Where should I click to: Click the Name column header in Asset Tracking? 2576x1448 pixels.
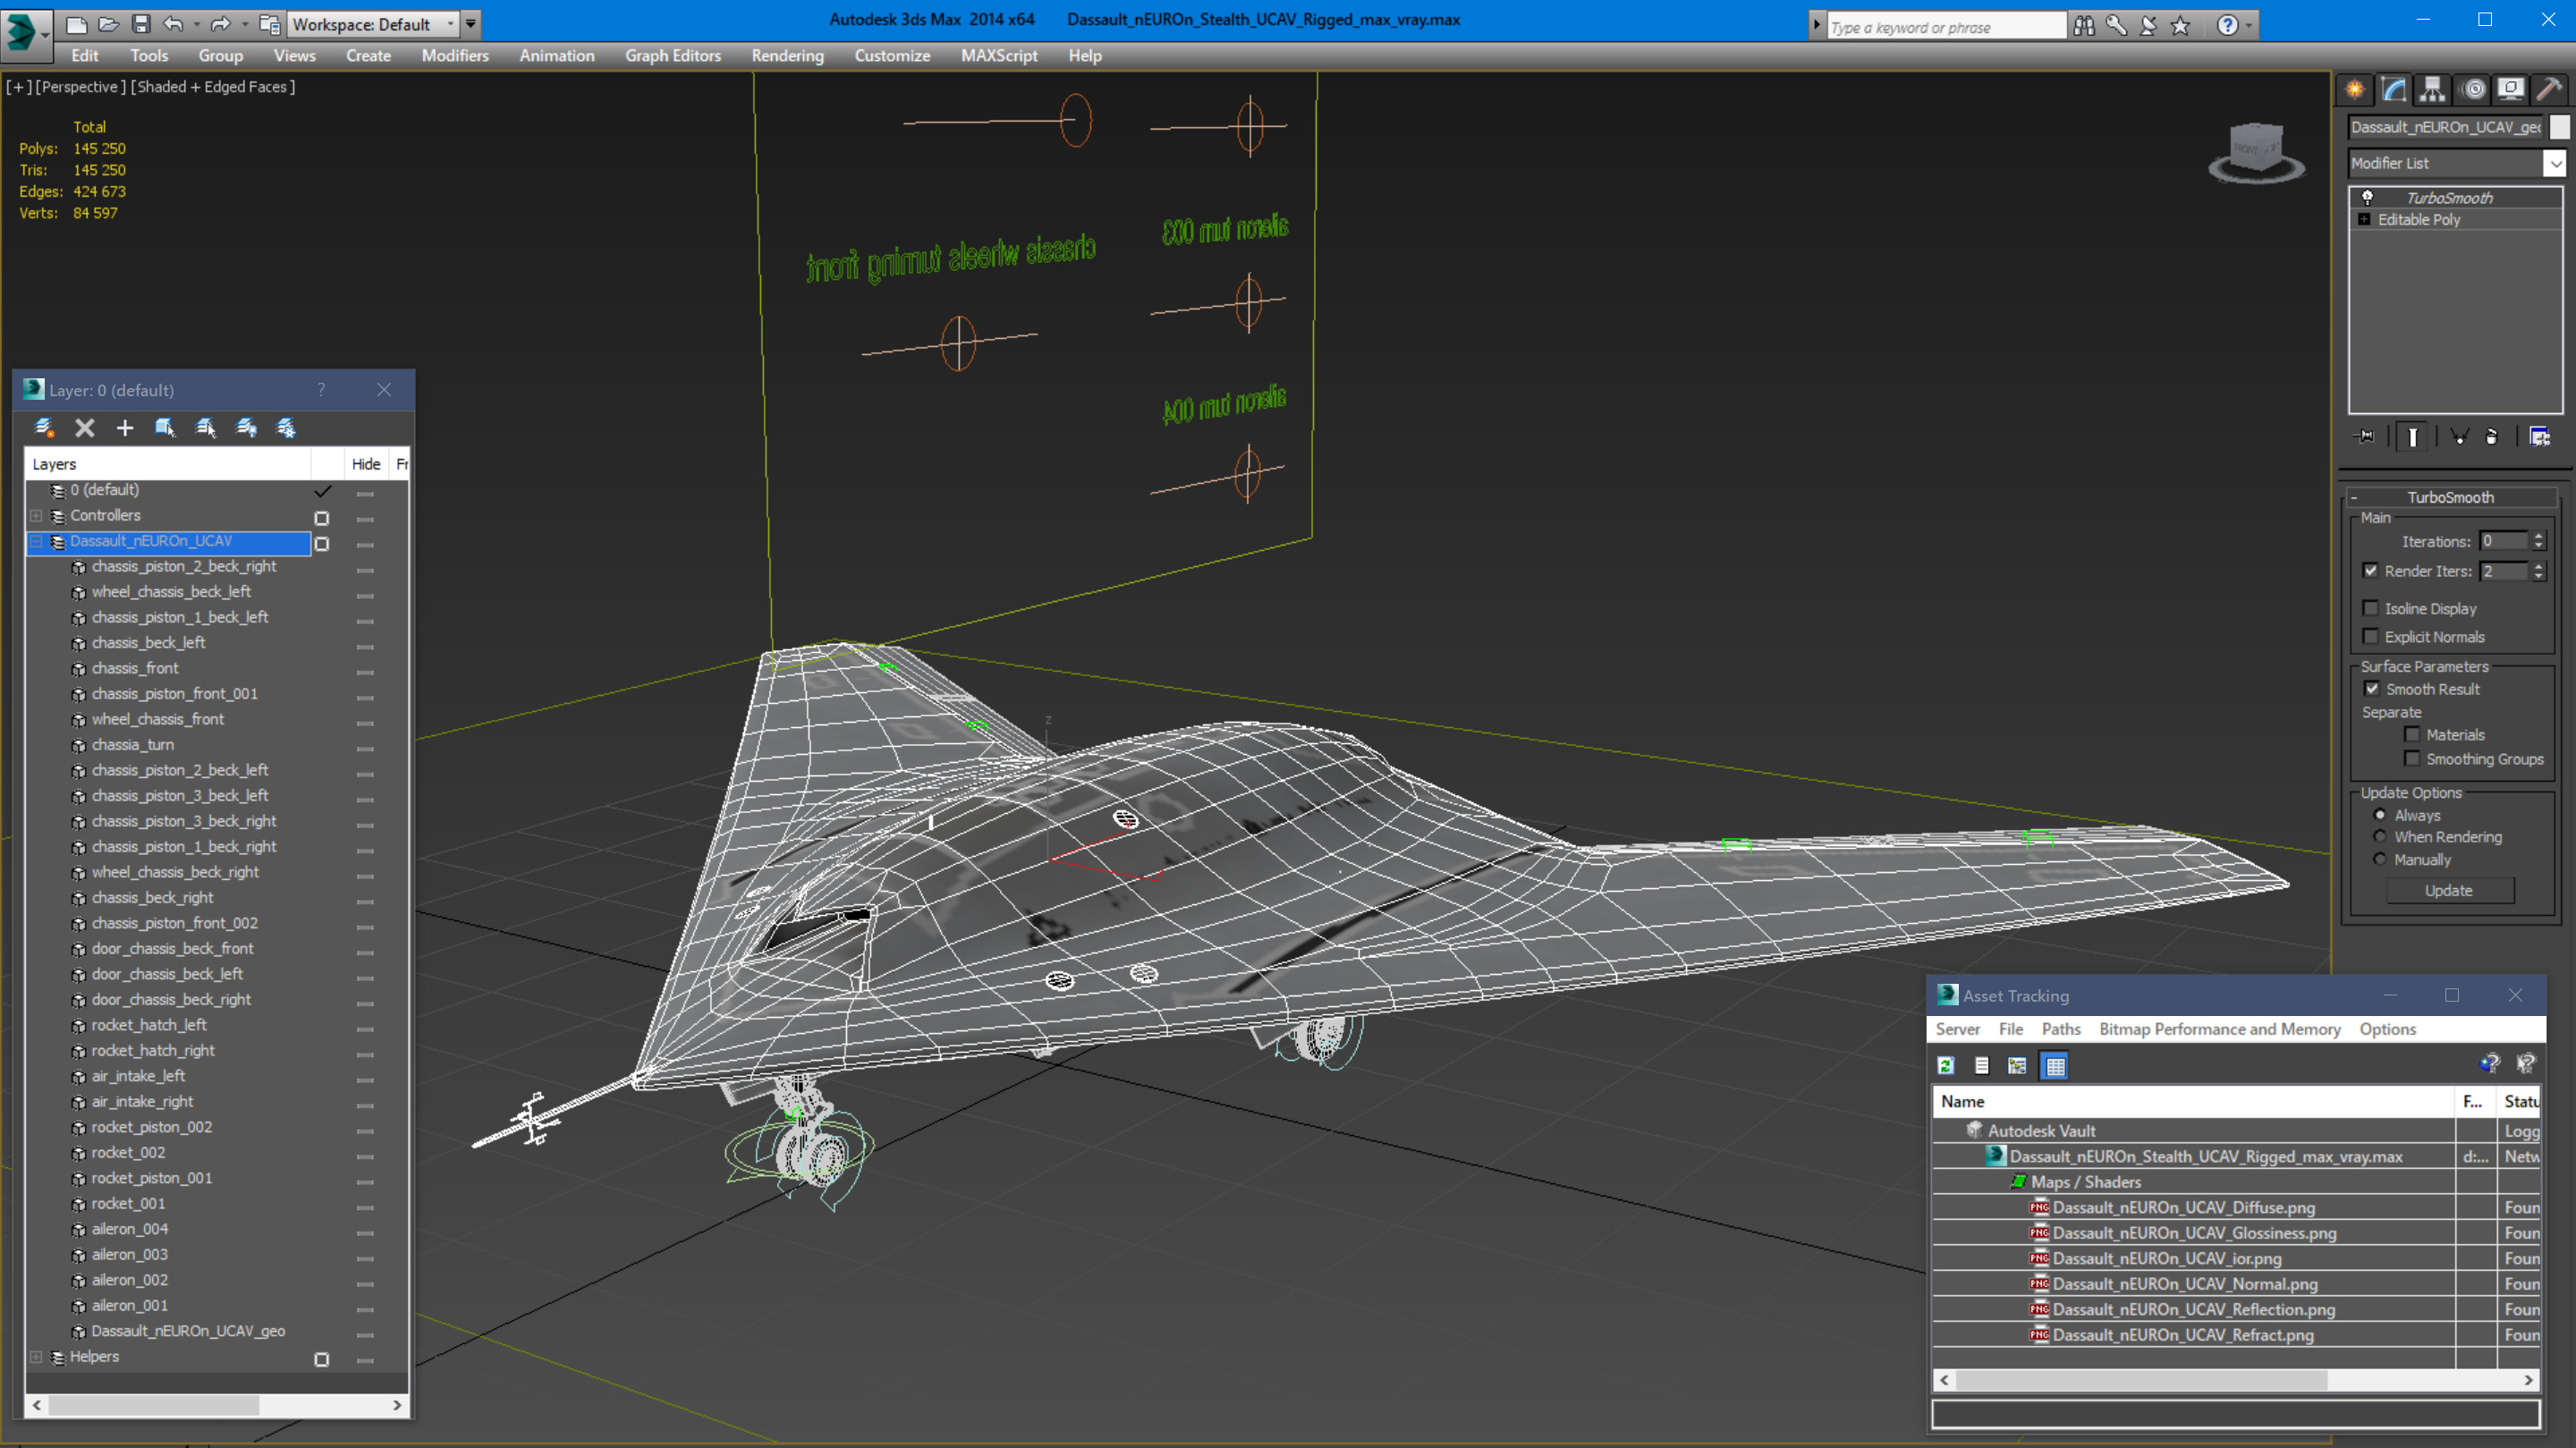tap(2194, 1101)
